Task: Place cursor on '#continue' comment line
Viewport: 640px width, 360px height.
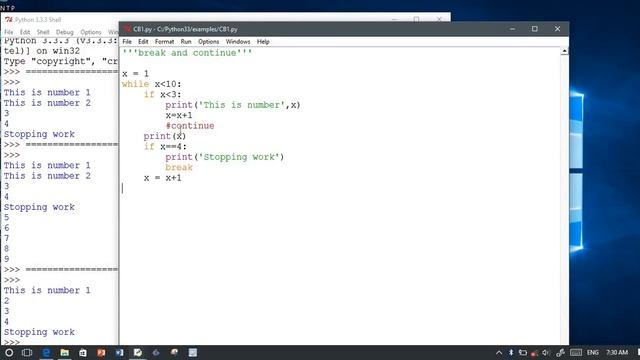Action: 190,126
